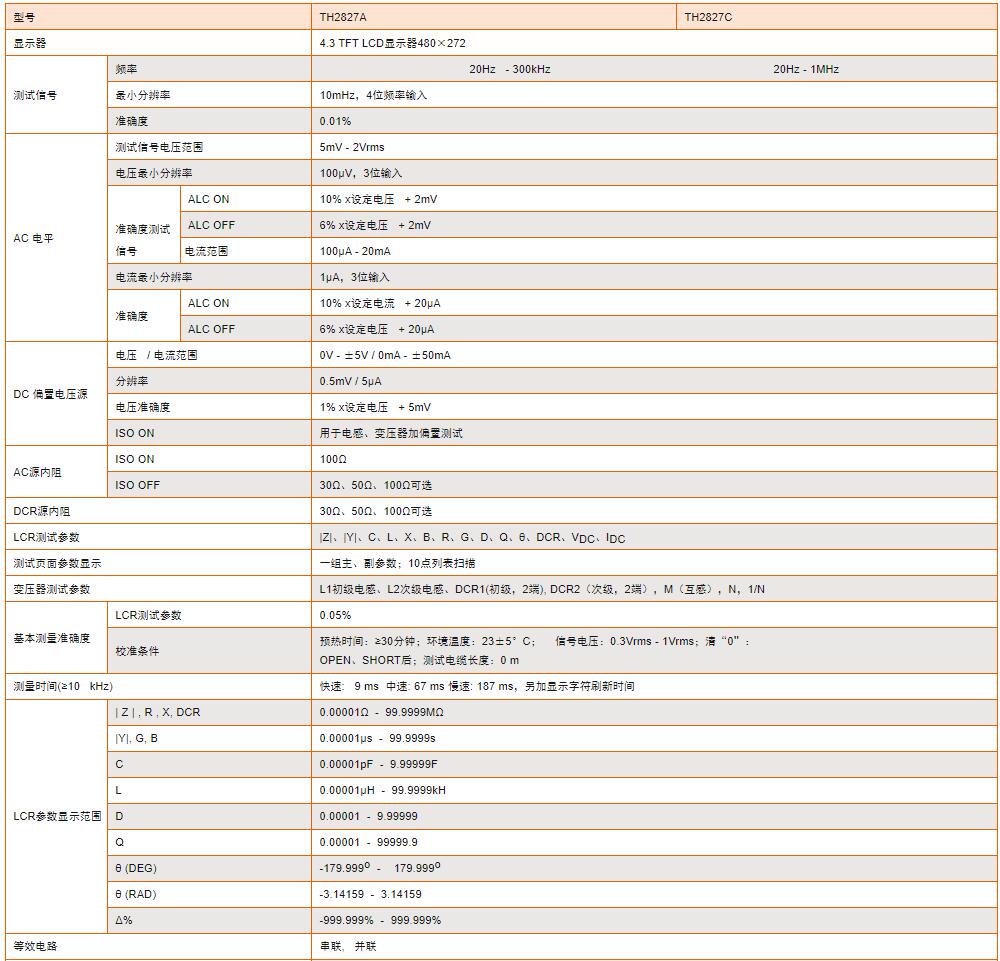Click the 校准条件 label
1000x961 pixels.
tap(136, 651)
